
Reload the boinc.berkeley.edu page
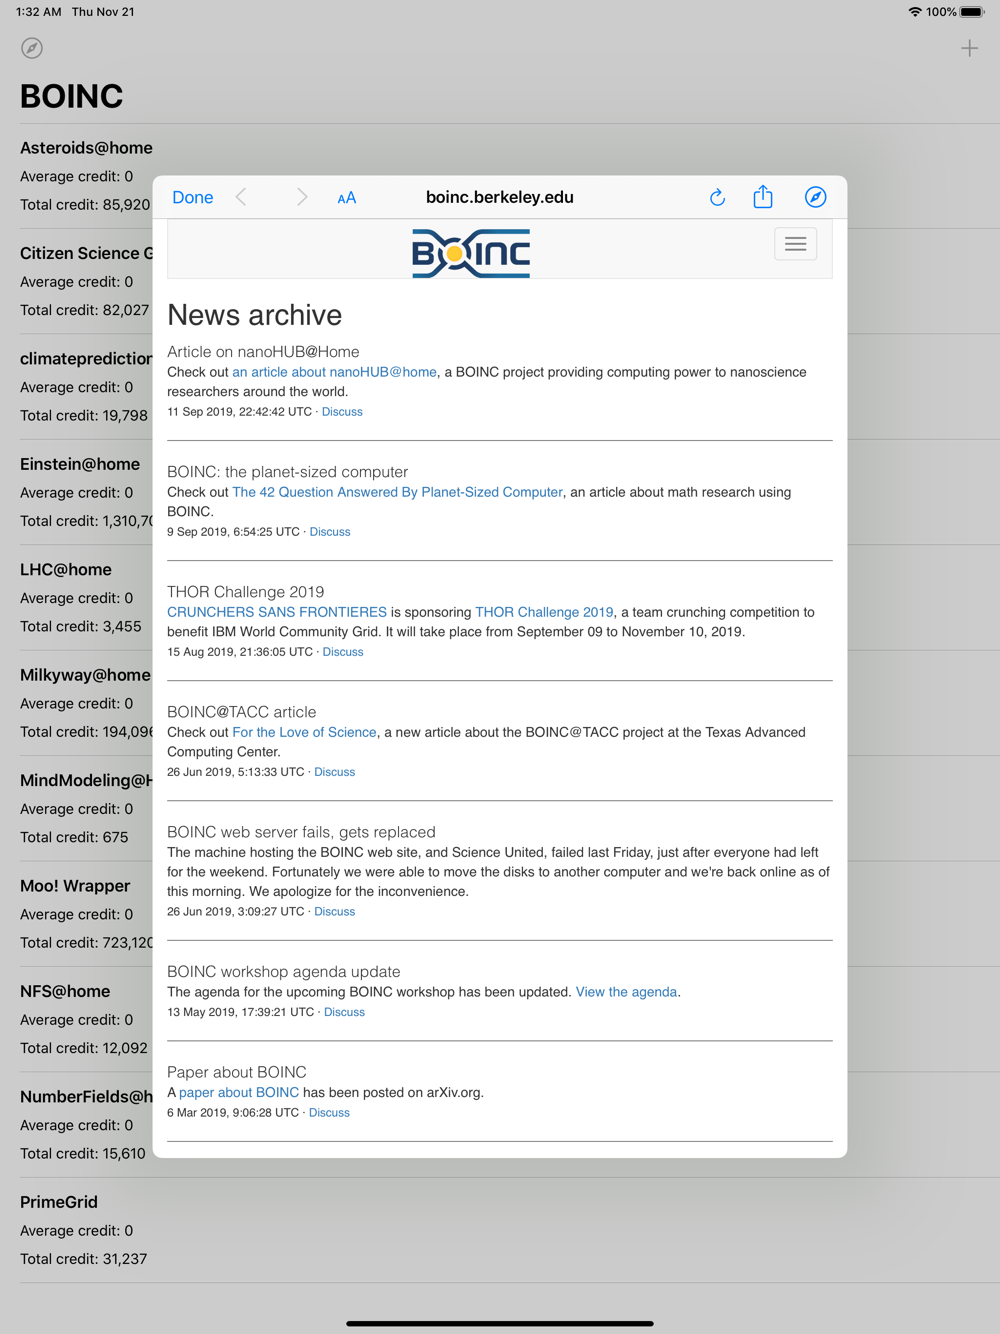coord(717,197)
